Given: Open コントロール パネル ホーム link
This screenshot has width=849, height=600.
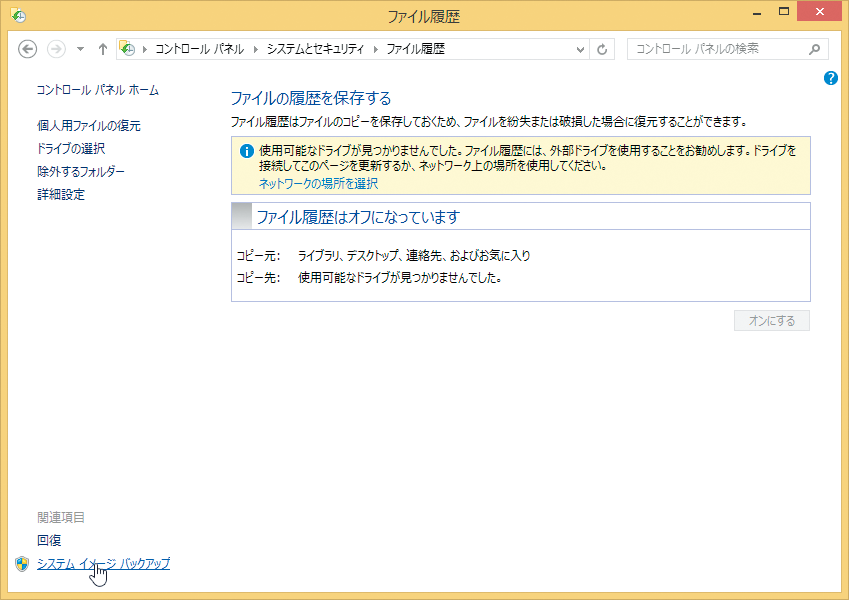Looking at the screenshot, I should click(97, 90).
